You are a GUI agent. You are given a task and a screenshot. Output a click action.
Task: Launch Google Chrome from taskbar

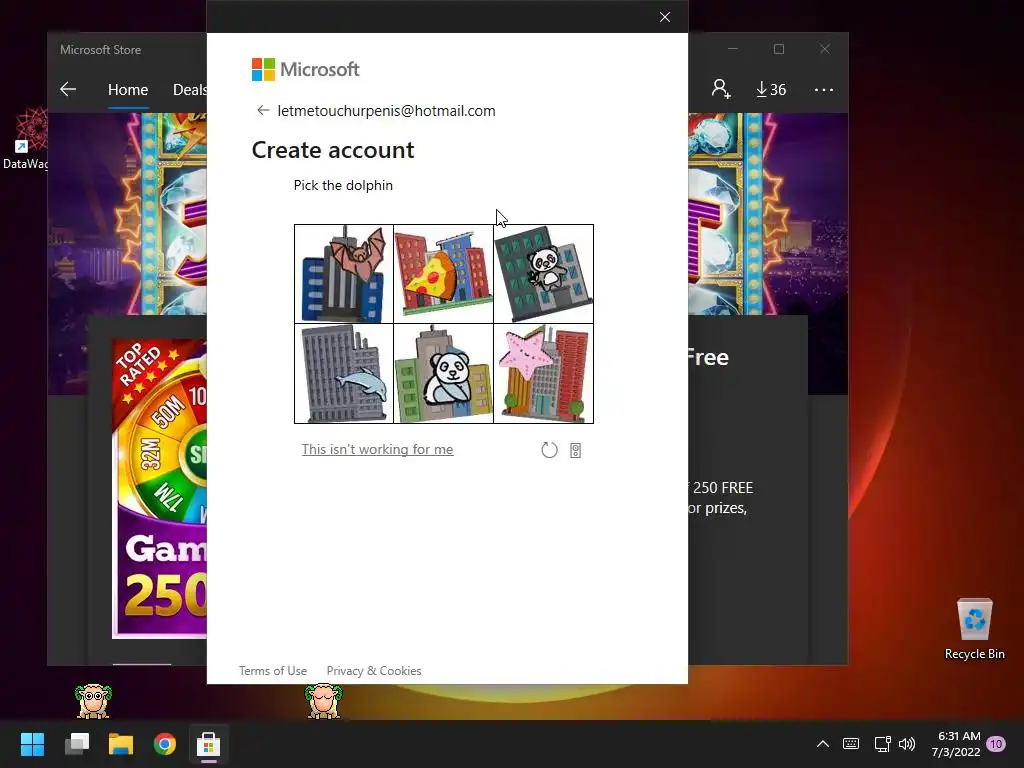[x=165, y=744]
